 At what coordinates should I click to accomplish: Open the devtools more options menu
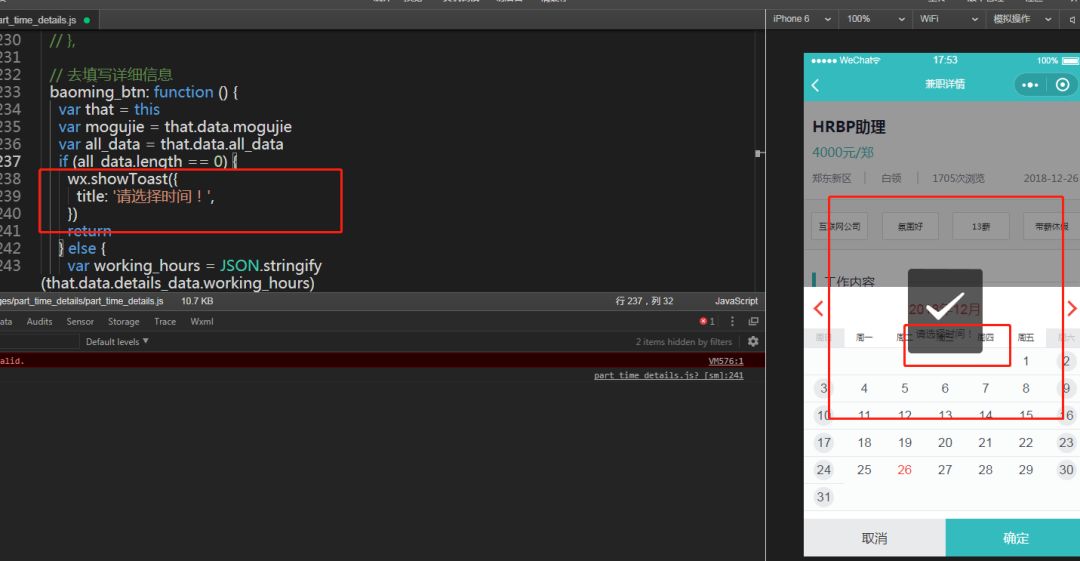(x=732, y=322)
